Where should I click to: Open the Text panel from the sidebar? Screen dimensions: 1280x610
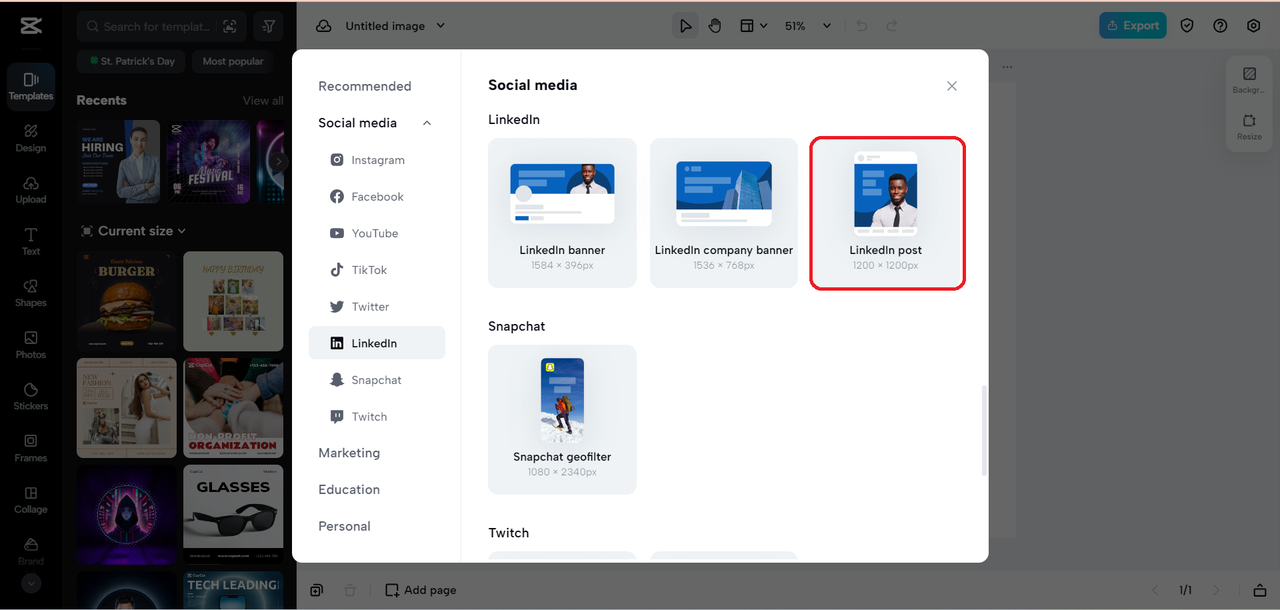coord(30,241)
